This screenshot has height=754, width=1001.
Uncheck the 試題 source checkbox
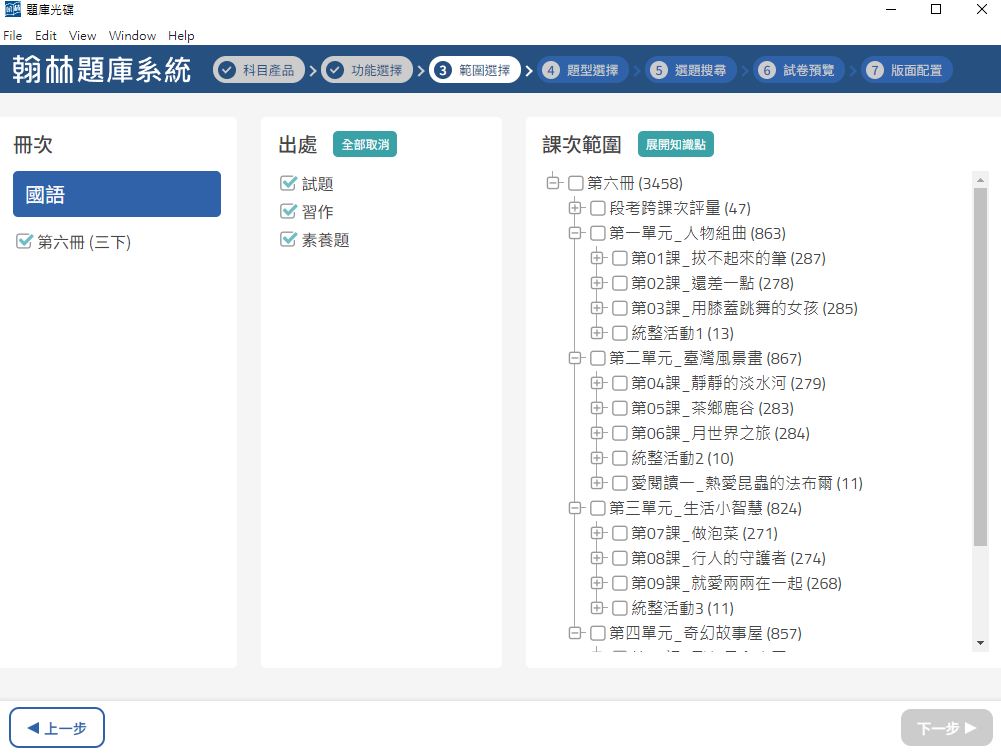point(289,183)
